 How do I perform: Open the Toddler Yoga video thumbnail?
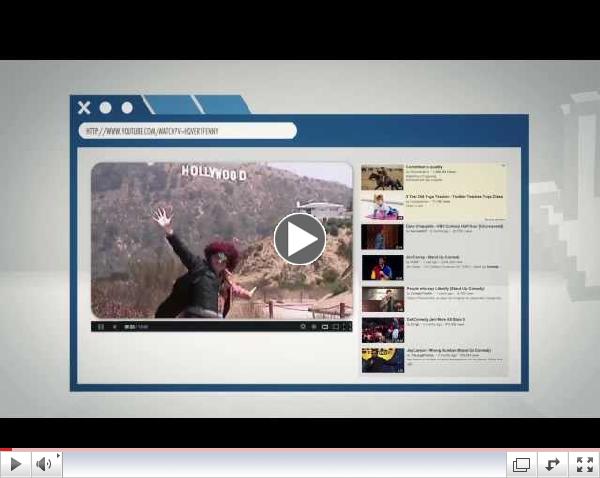[x=382, y=206]
